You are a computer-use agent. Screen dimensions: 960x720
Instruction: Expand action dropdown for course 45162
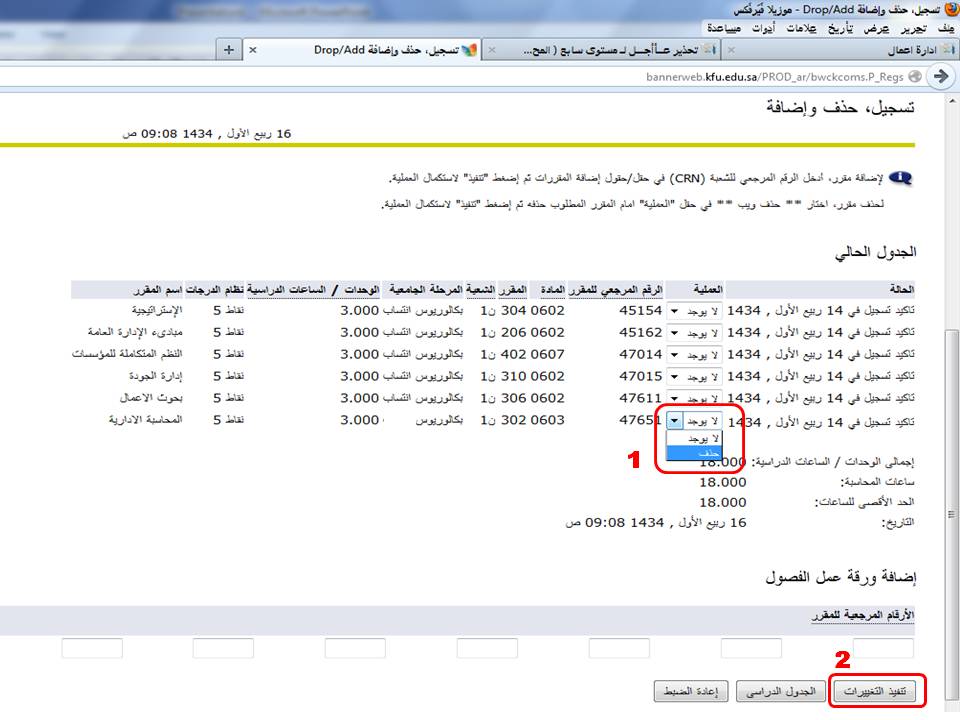pos(695,332)
